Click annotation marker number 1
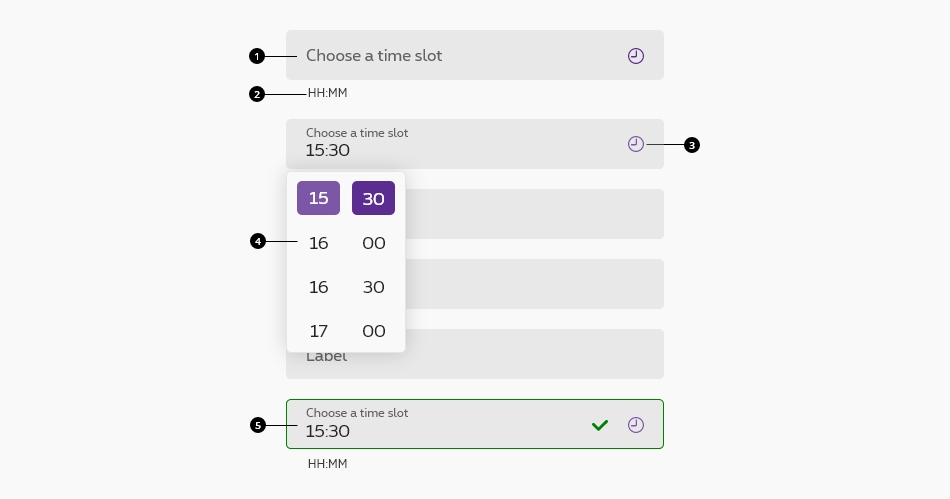 257,56
